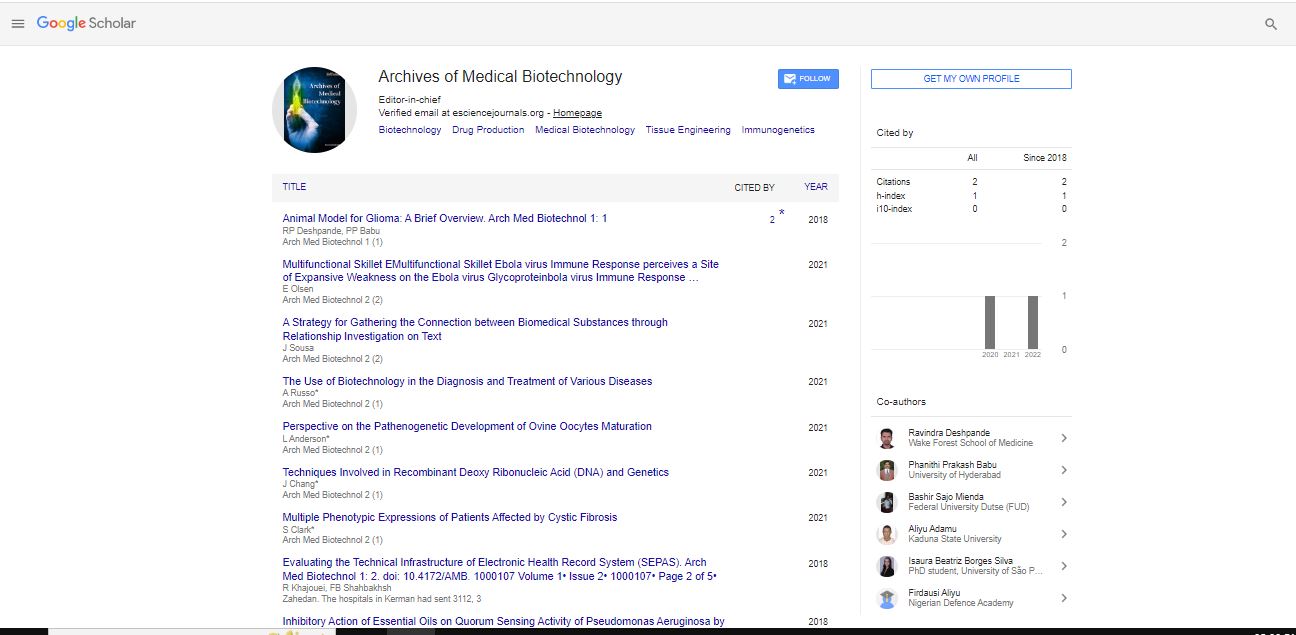Open the Cited by section heading
The image size is (1296, 635).
pos(895,133)
